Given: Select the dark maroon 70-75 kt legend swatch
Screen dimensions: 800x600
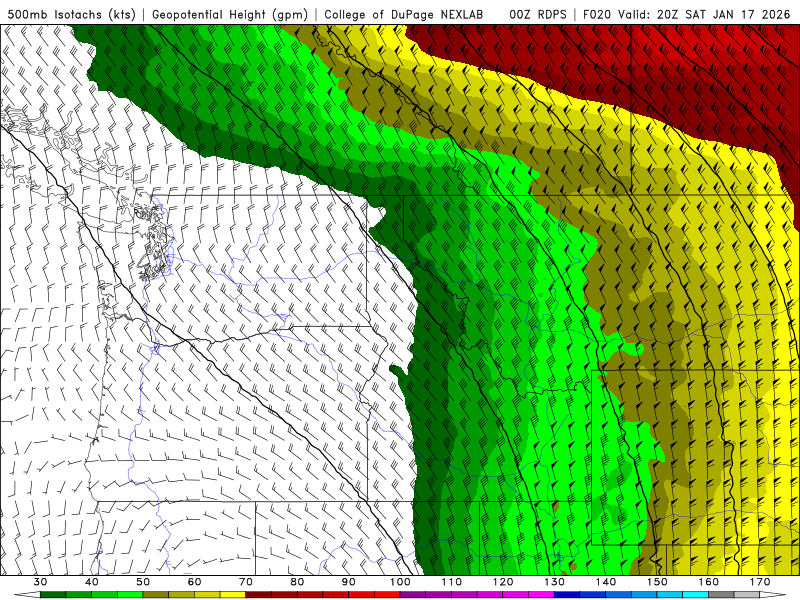Looking at the screenshot, I should (x=259, y=595).
